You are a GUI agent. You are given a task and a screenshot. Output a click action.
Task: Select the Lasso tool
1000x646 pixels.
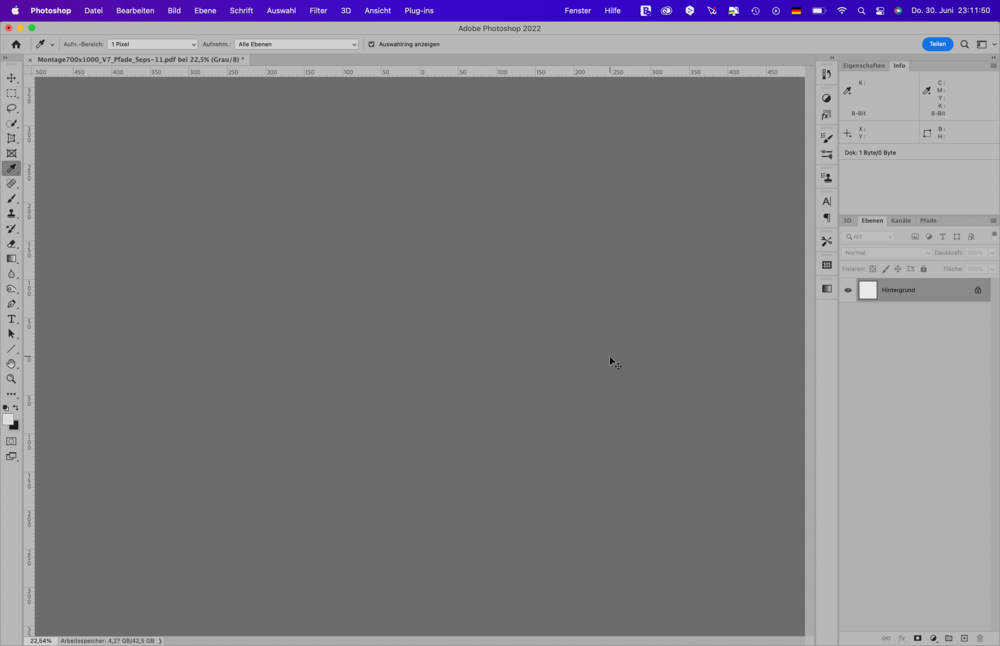point(12,108)
